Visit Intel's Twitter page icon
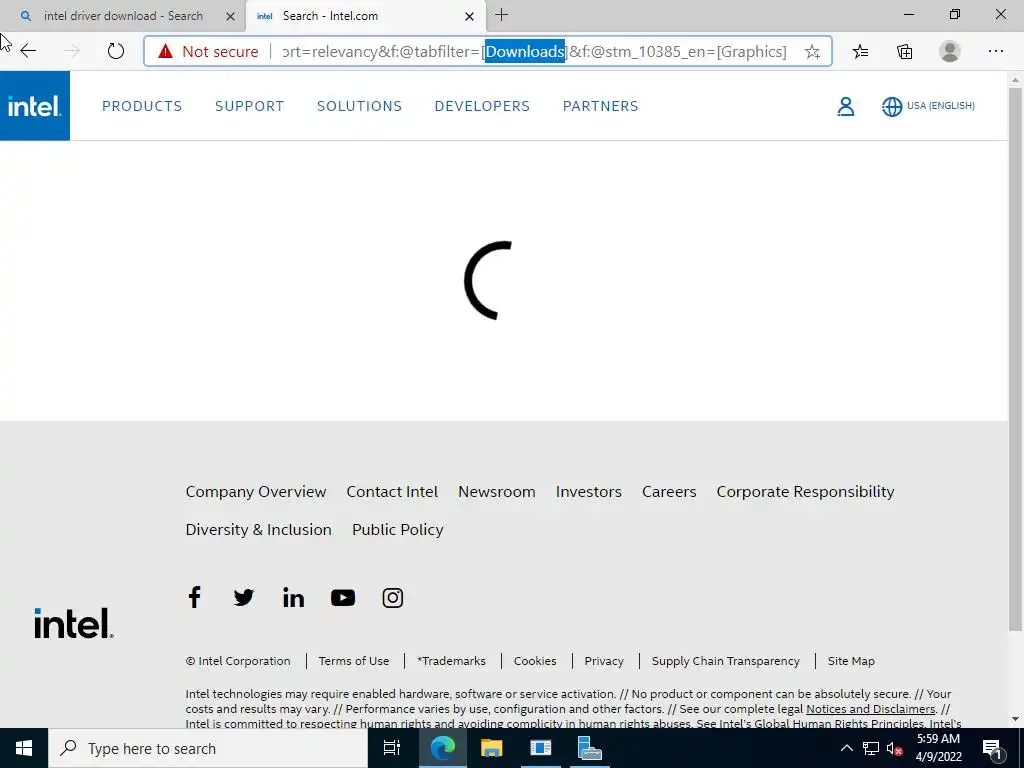 244,598
